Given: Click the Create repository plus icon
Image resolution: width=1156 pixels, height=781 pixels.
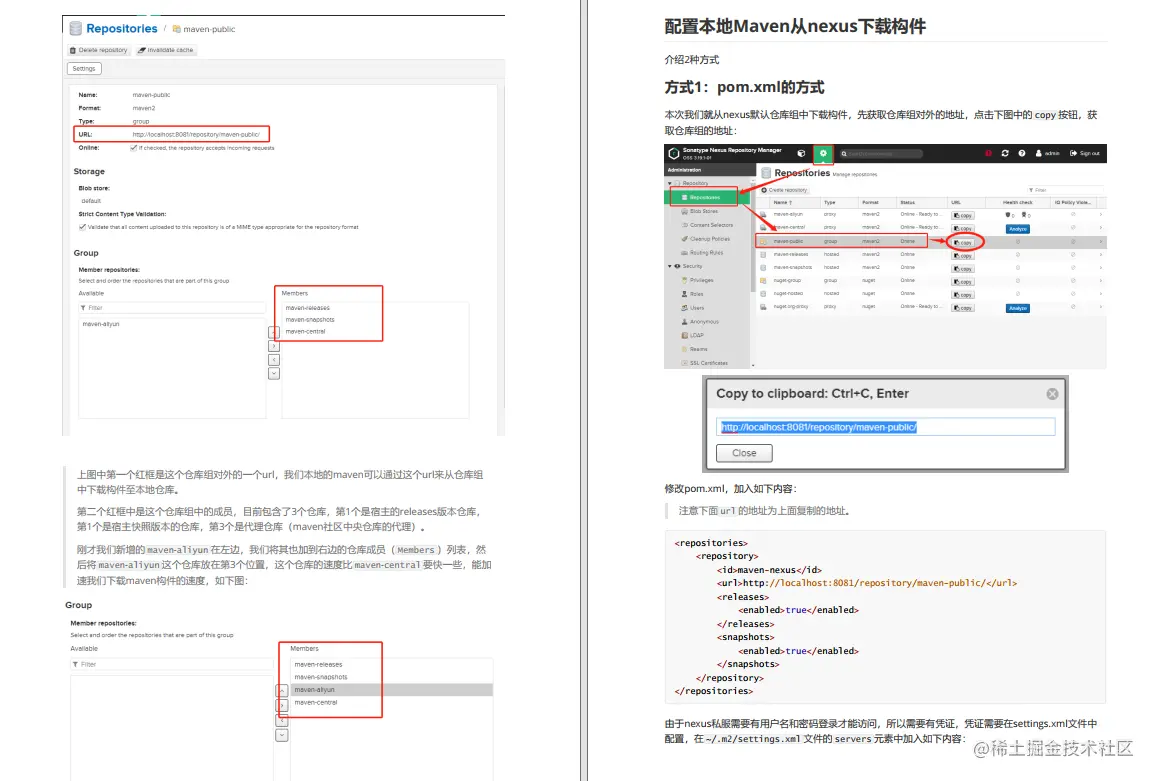Looking at the screenshot, I should click(765, 190).
